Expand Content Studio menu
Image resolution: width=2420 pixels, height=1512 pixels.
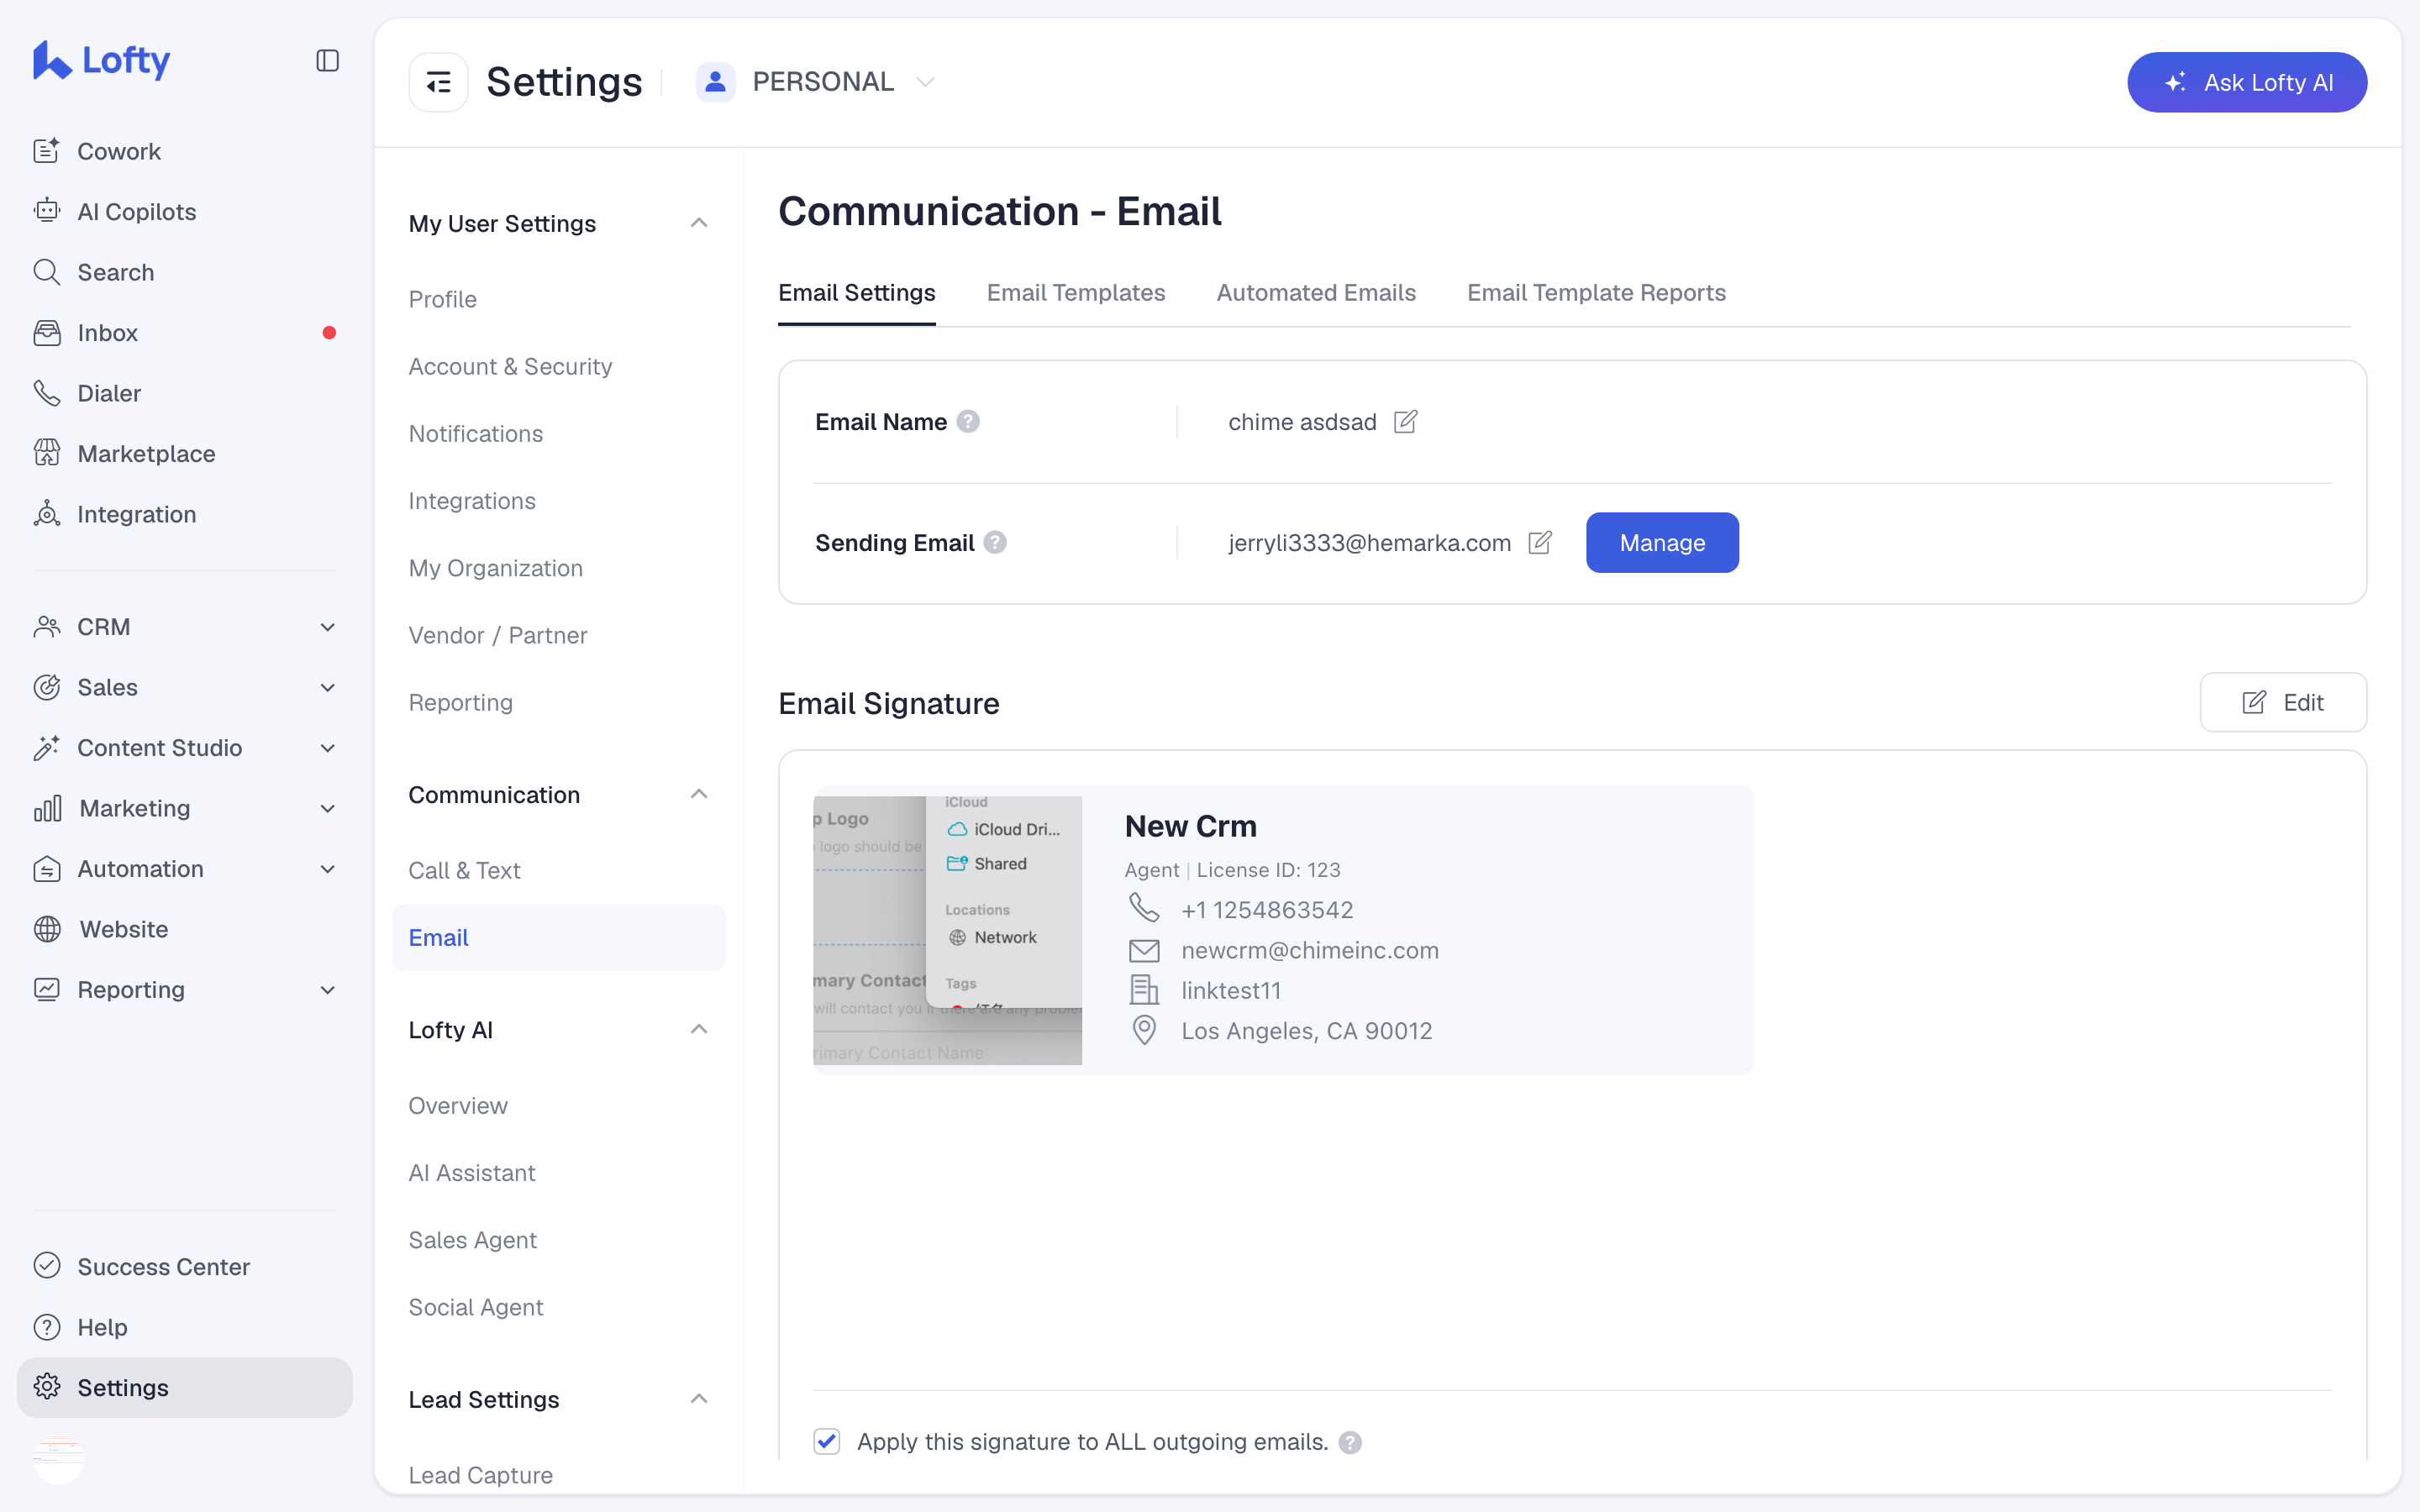tap(327, 748)
